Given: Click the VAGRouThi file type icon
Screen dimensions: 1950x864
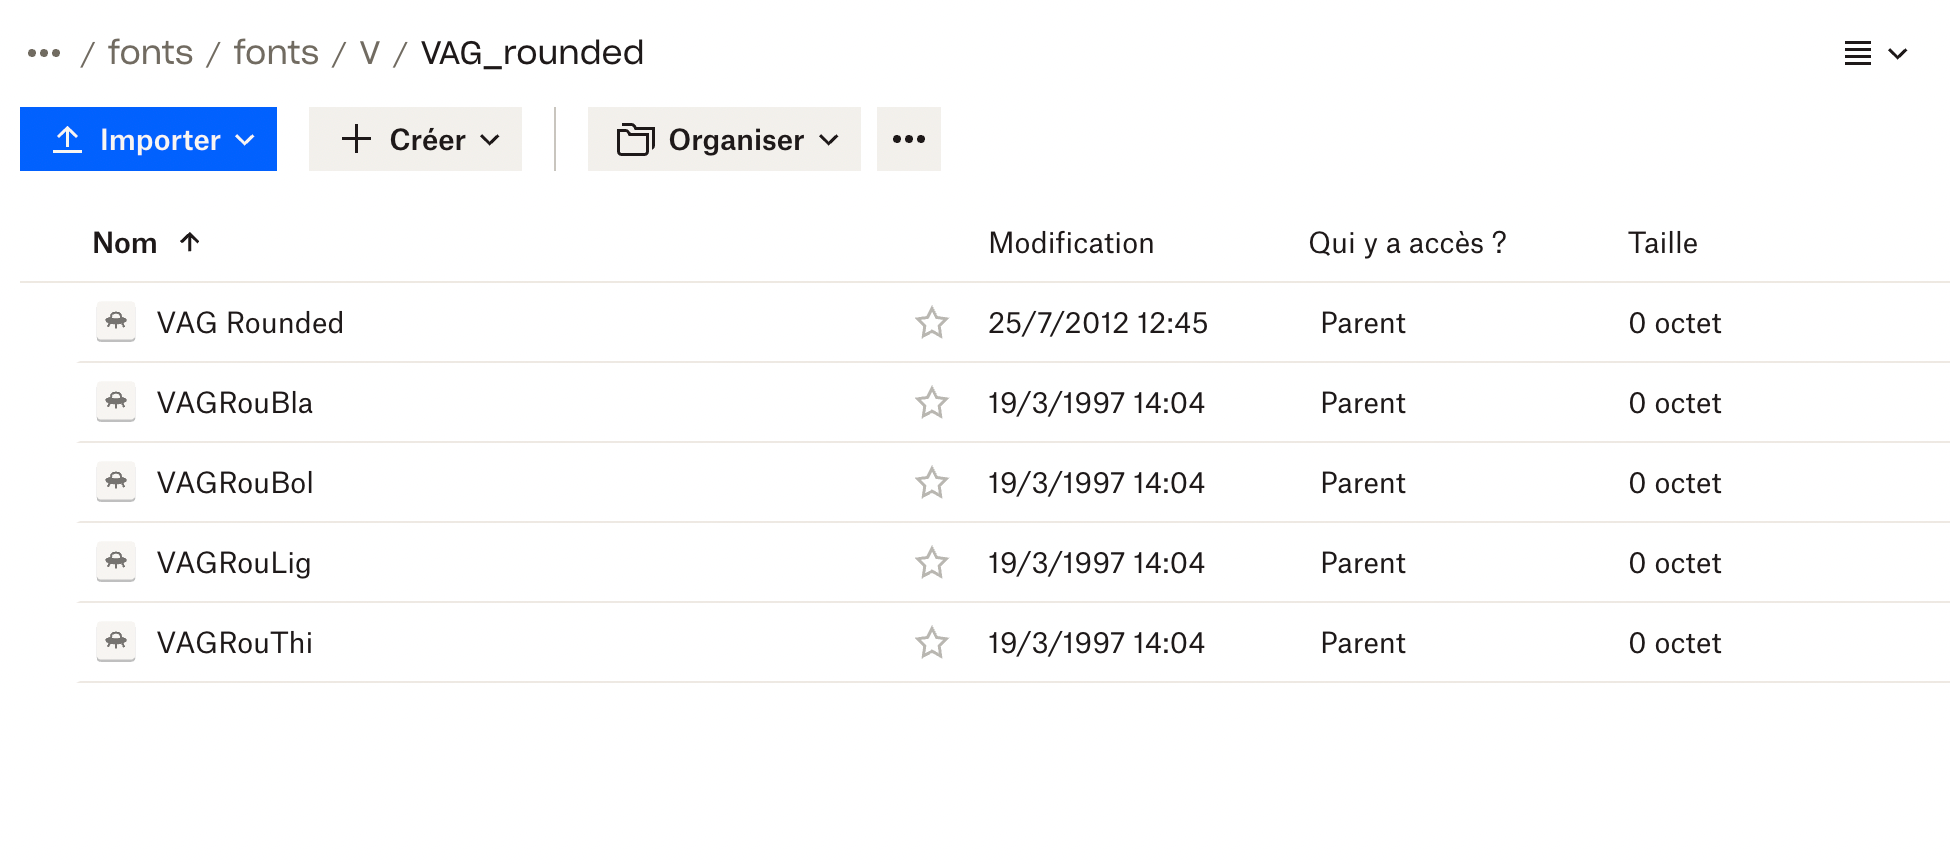Looking at the screenshot, I should coord(115,642).
